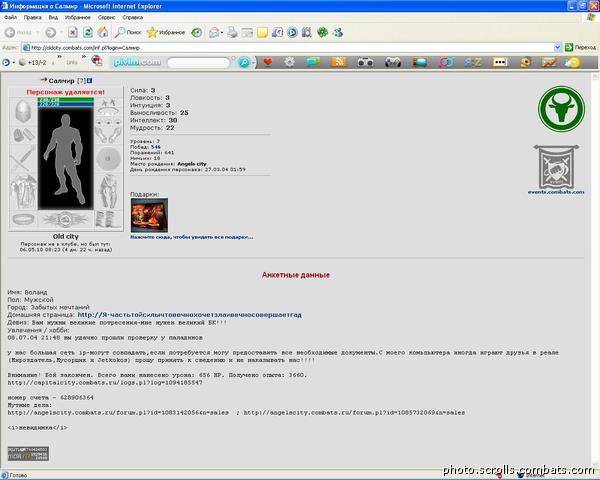Stop loading with the red X button
Image resolution: width=600 pixels, height=480 pixels.
[x=73, y=33]
